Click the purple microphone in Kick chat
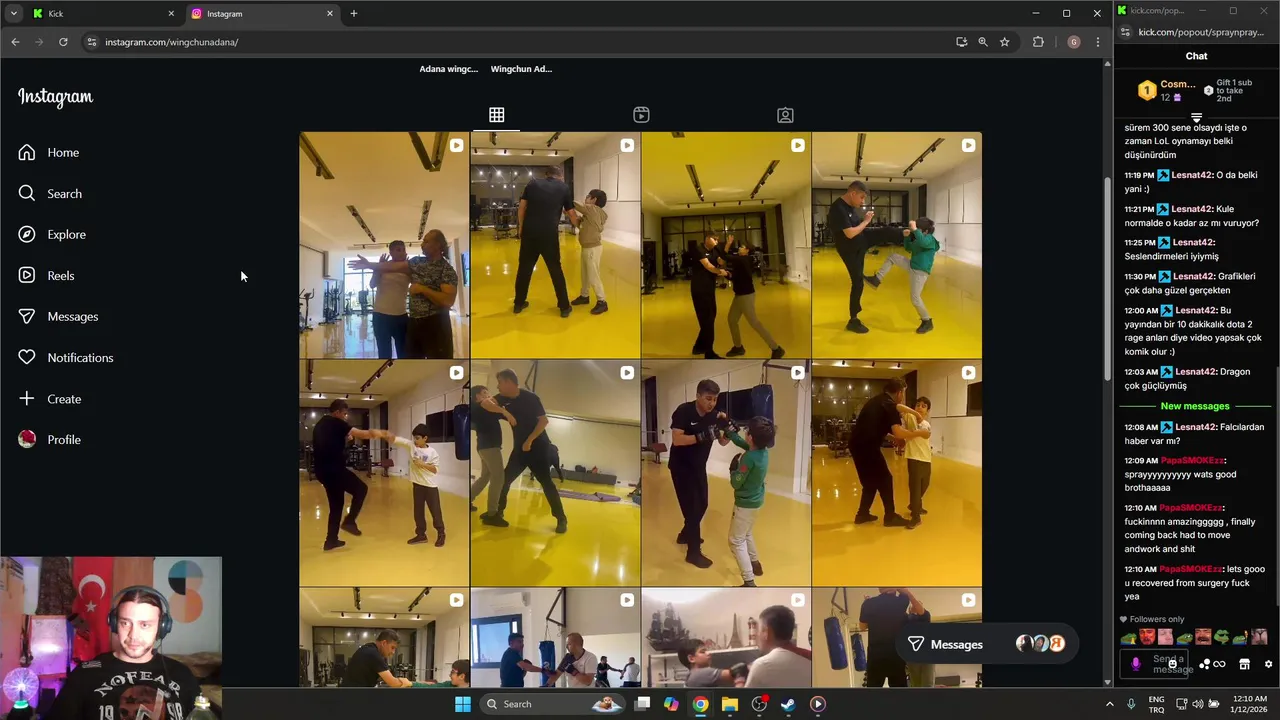The image size is (1280, 720). pyautogui.click(x=1135, y=664)
